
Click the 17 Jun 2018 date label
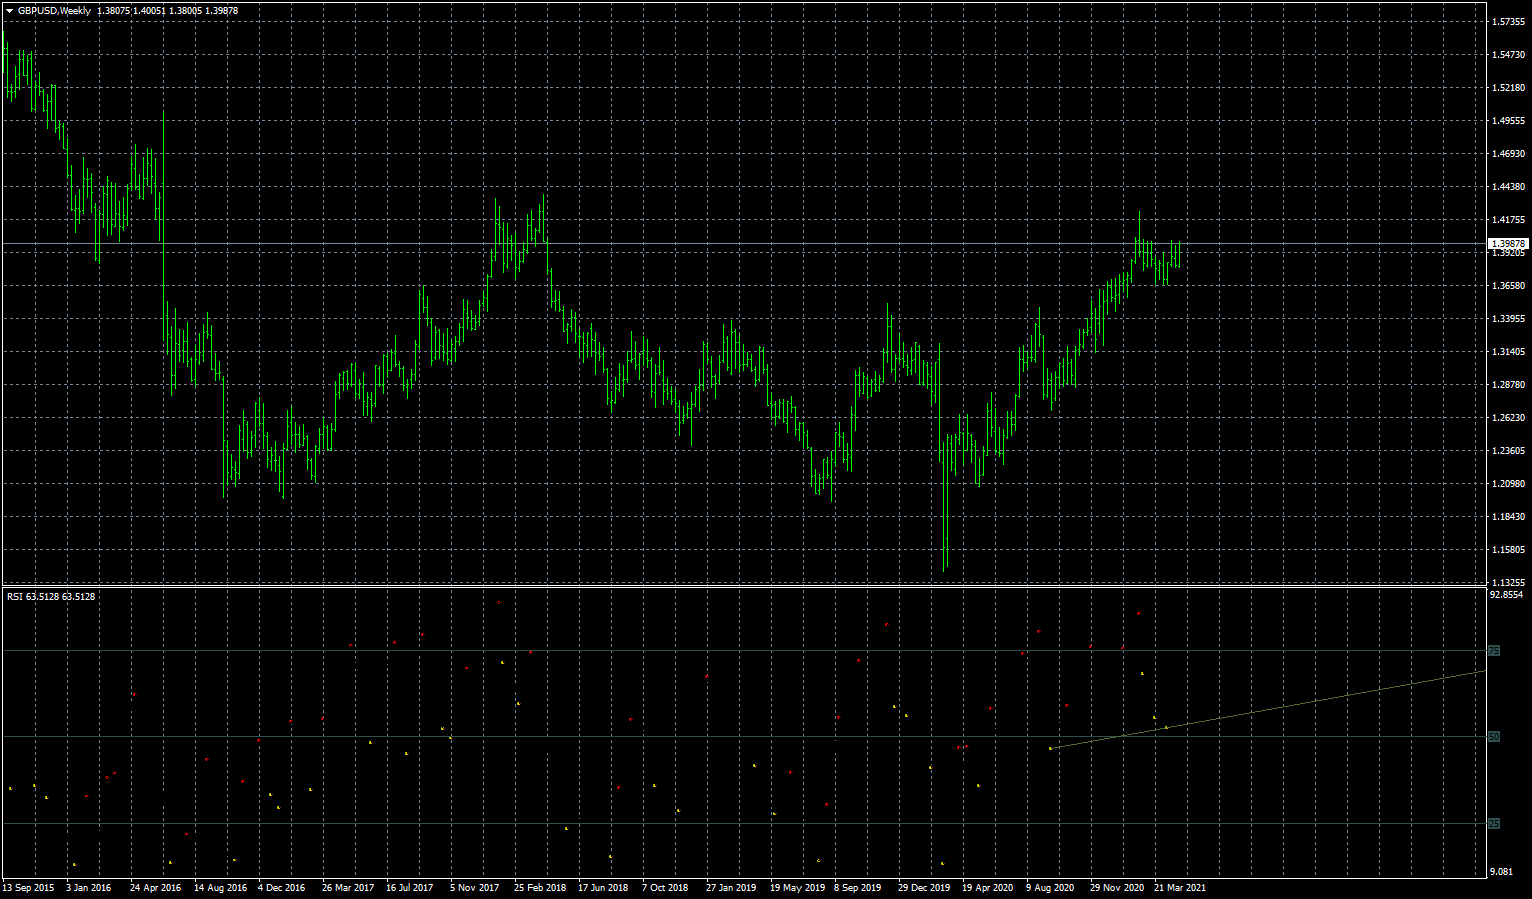(603, 887)
